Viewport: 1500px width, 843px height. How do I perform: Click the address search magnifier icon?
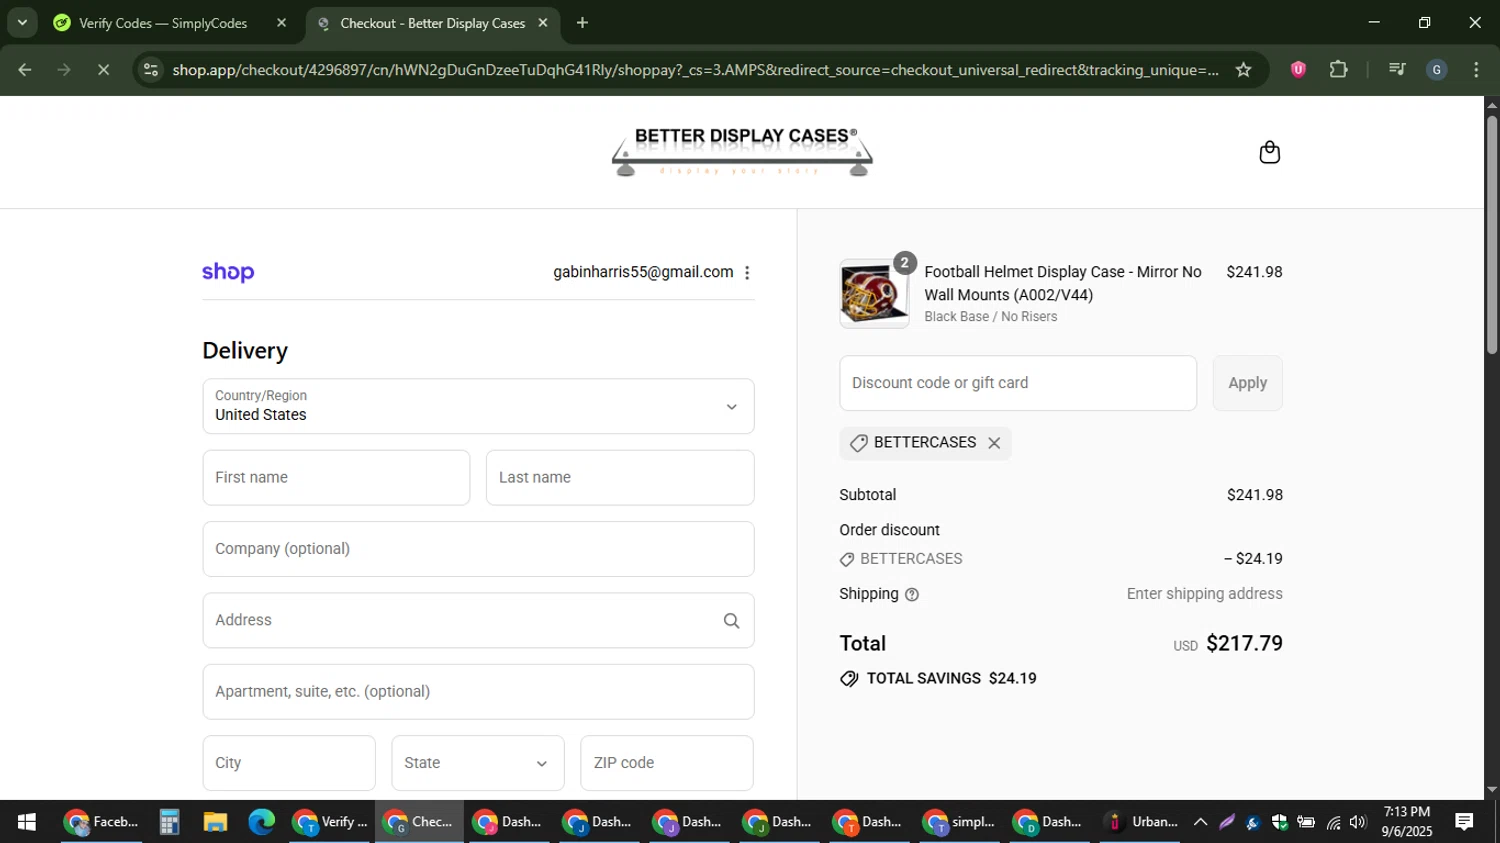pyautogui.click(x=731, y=621)
